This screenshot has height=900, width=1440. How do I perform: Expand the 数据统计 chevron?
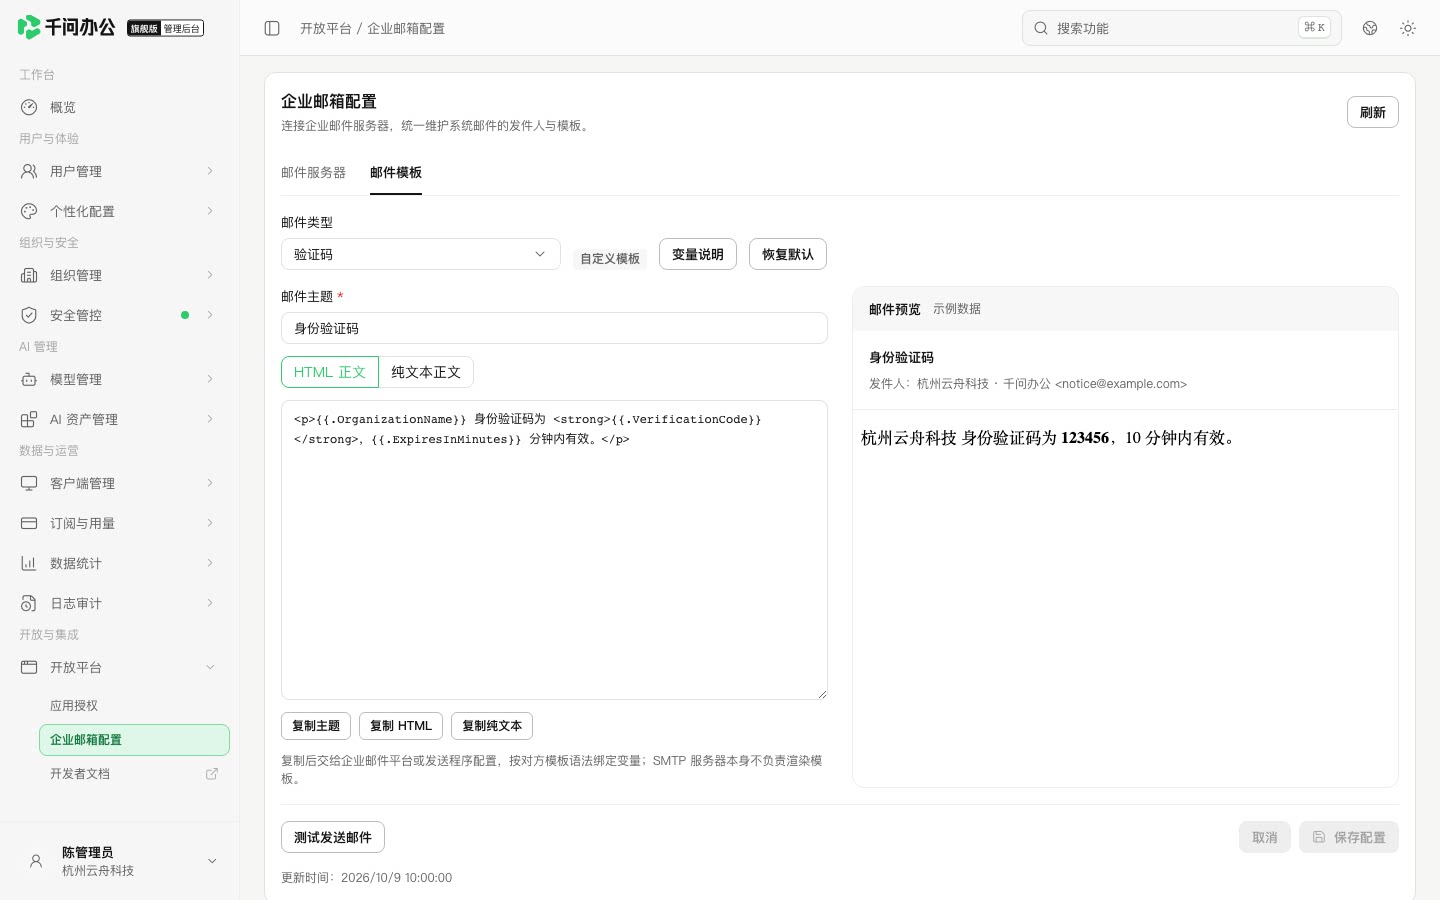click(210, 563)
